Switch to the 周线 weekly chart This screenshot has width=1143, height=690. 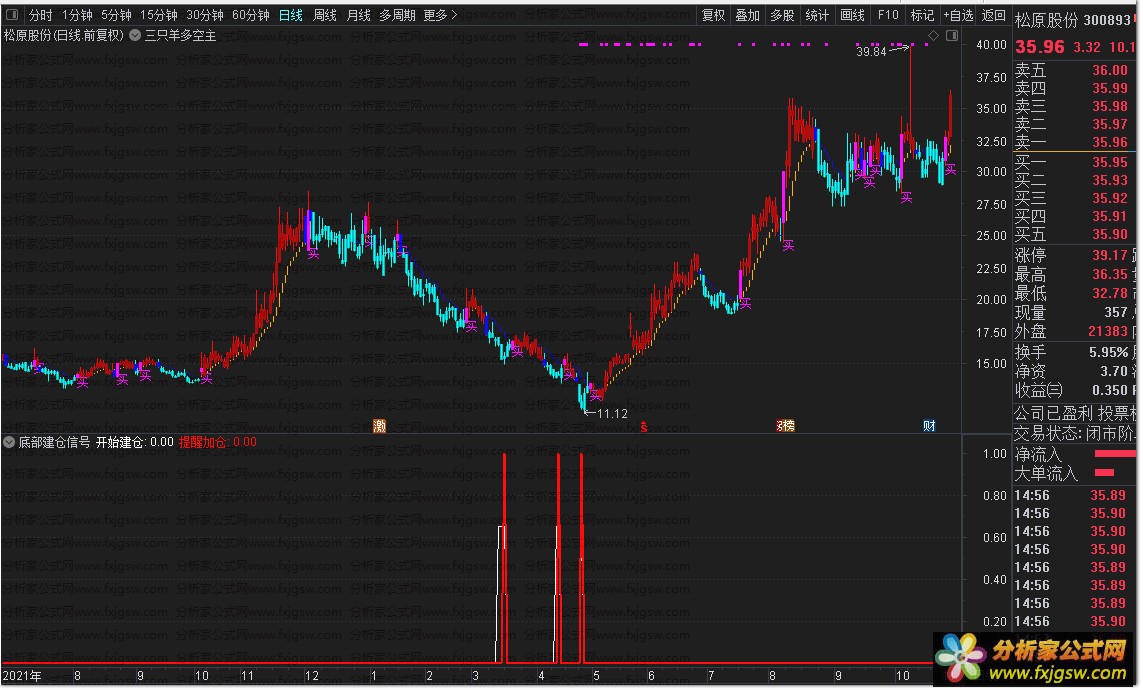324,15
